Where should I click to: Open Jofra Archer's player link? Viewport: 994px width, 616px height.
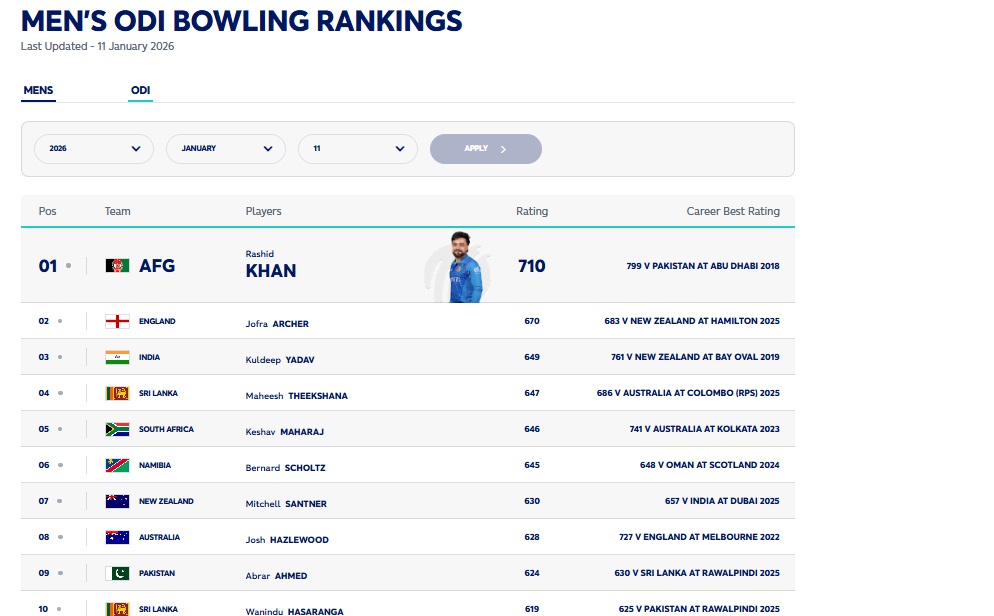pos(277,324)
